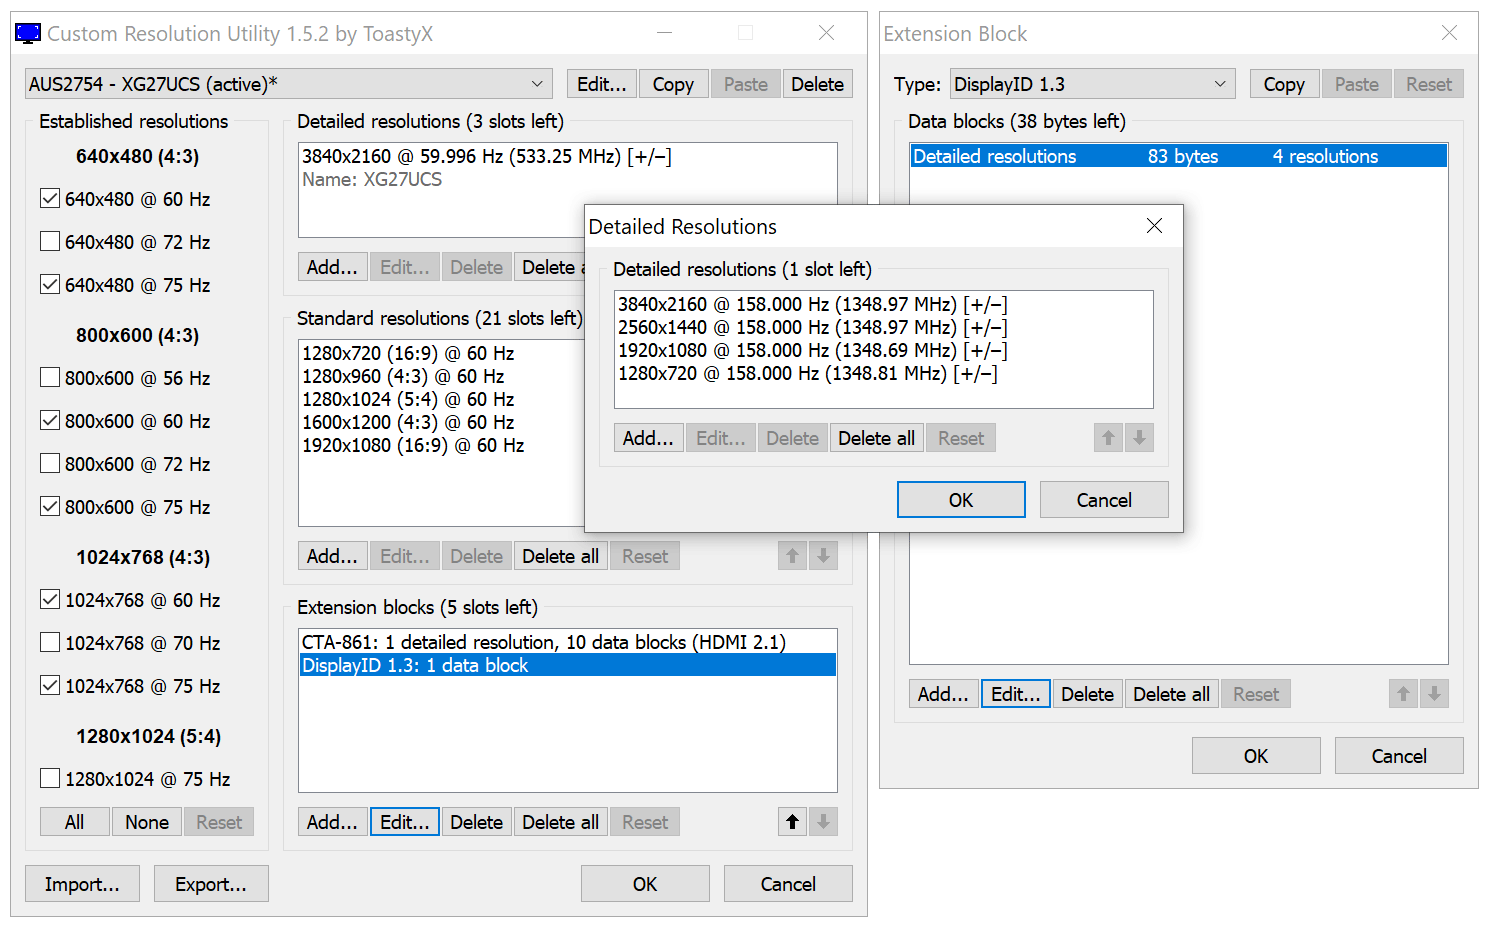Toggle the 1280x1024 @ 75 Hz checkbox

click(50, 779)
